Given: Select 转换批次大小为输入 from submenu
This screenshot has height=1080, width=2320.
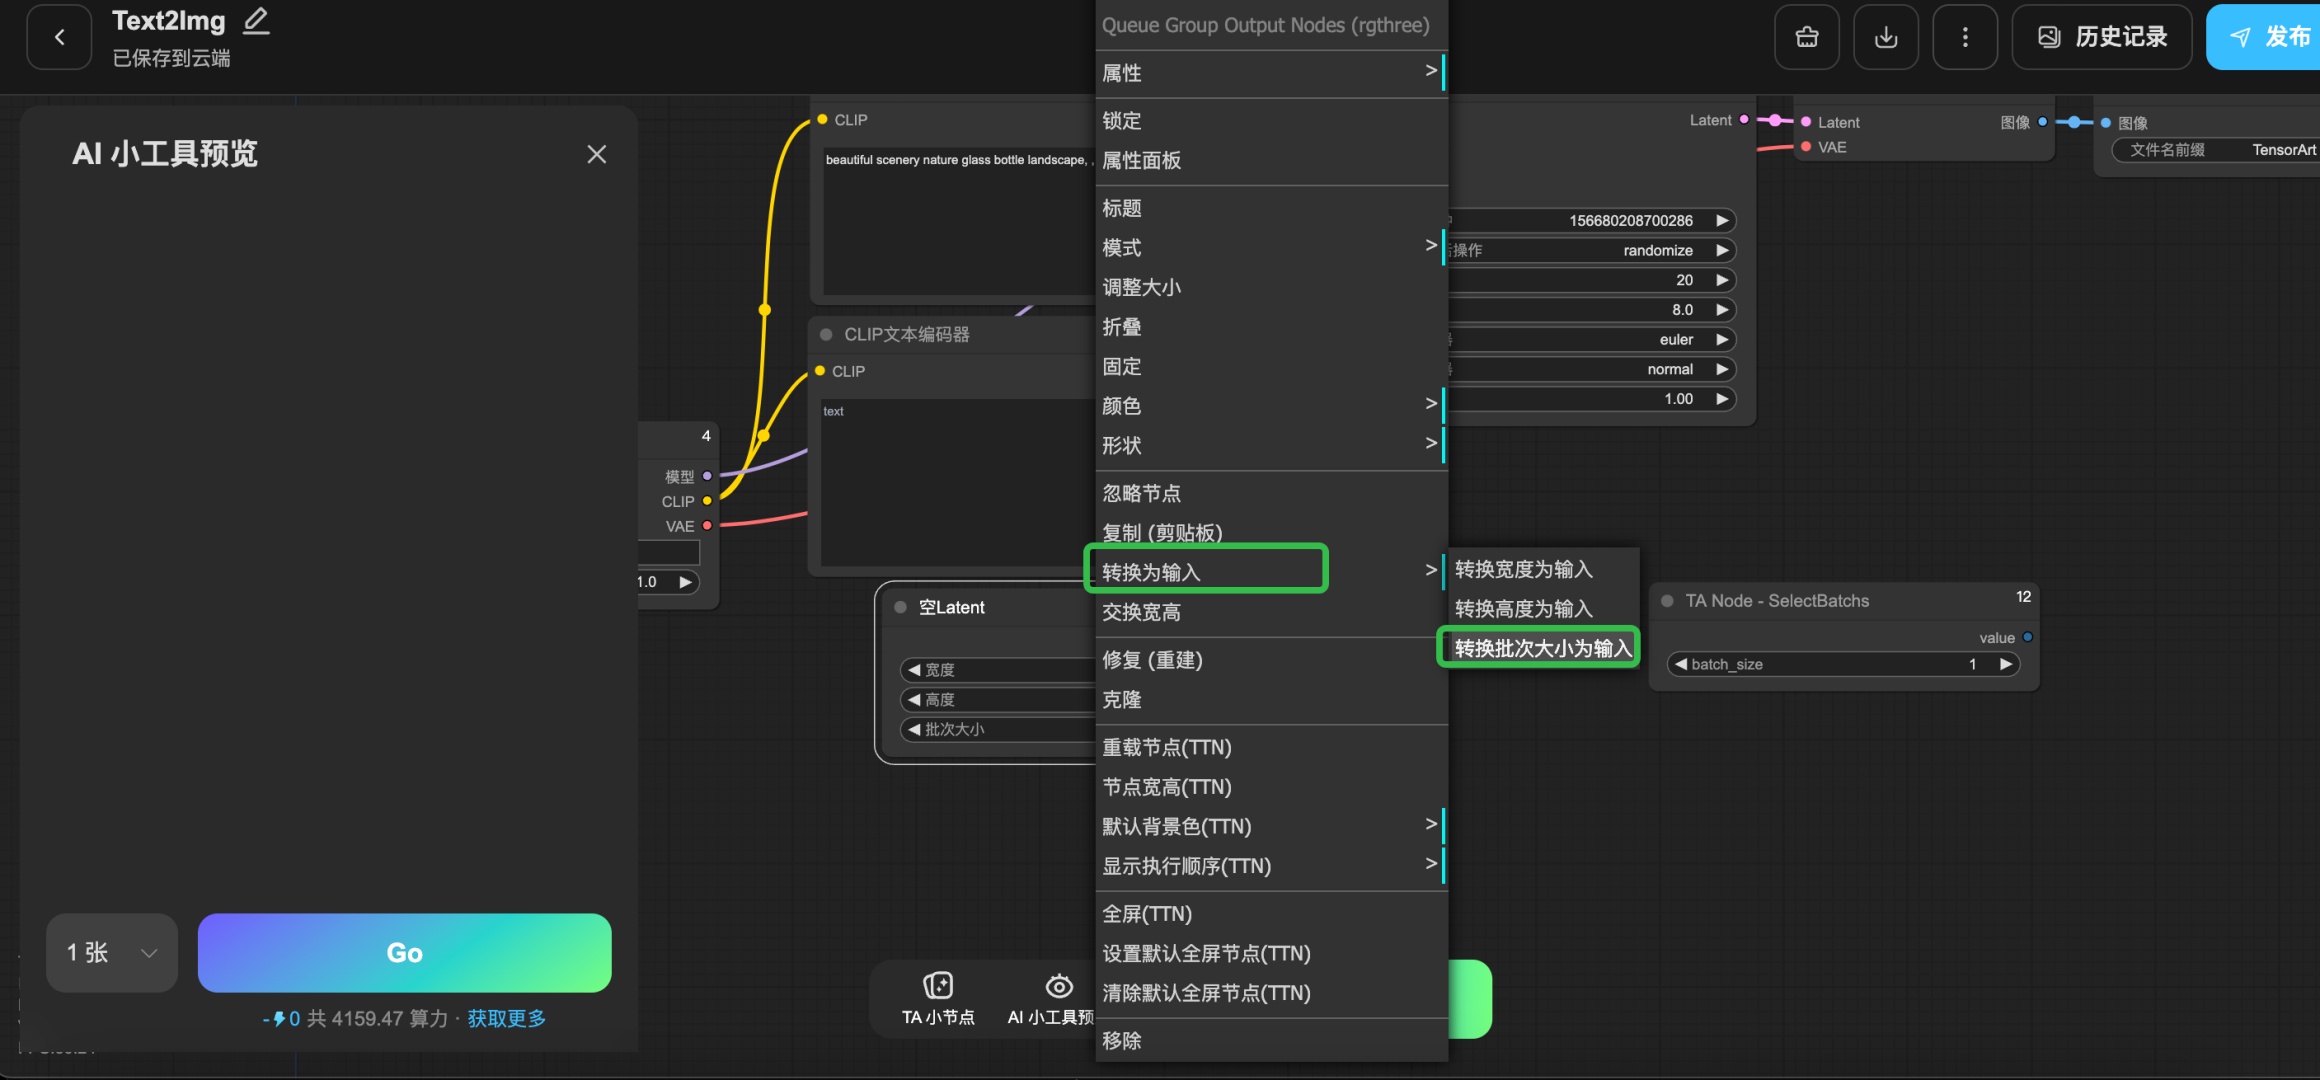Looking at the screenshot, I should [1541, 648].
